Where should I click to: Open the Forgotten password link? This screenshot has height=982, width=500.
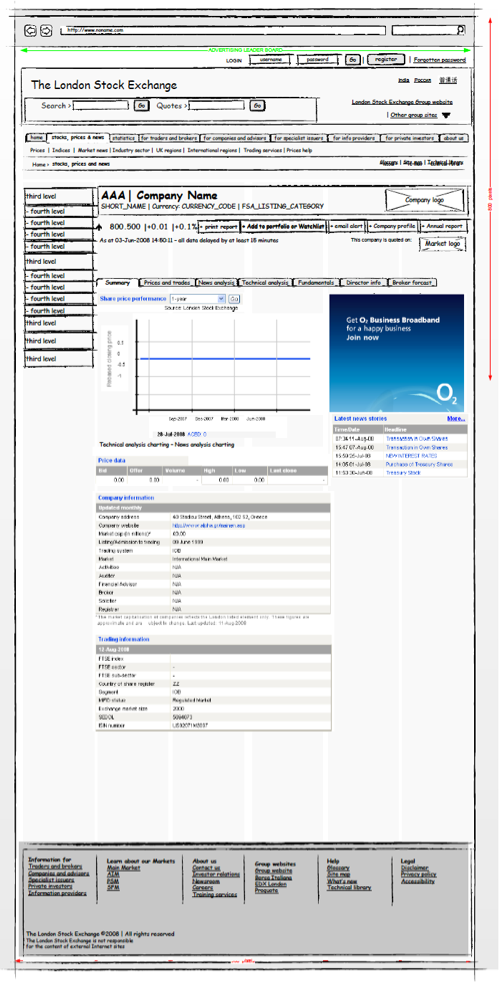(440, 60)
